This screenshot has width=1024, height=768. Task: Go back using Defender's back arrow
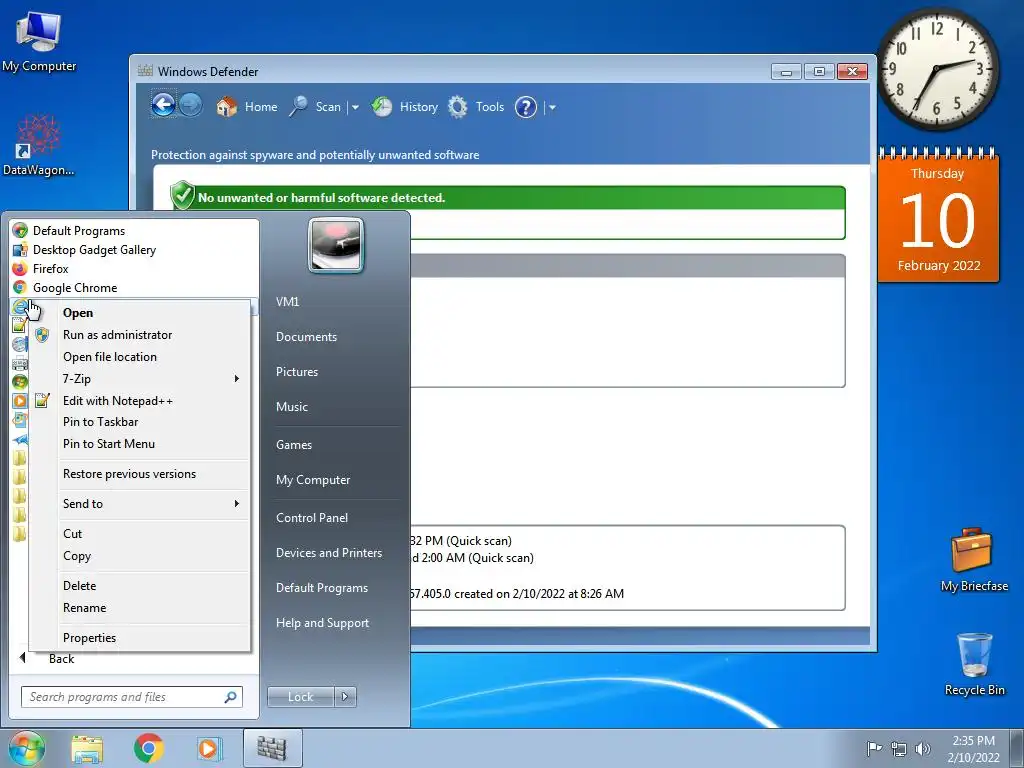click(x=163, y=105)
